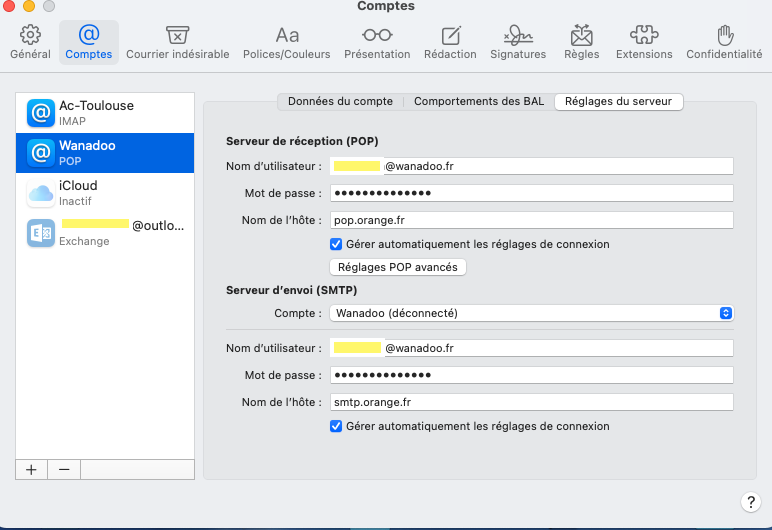Open Polices/Couleurs fonts icon

click(287, 36)
